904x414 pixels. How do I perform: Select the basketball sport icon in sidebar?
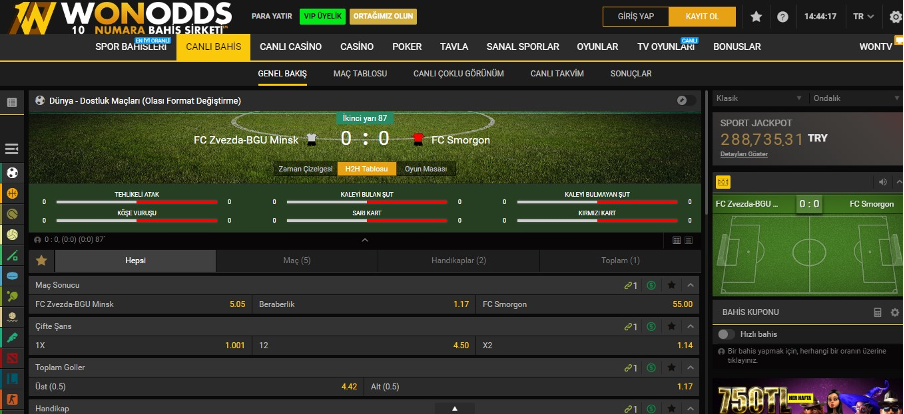point(12,193)
